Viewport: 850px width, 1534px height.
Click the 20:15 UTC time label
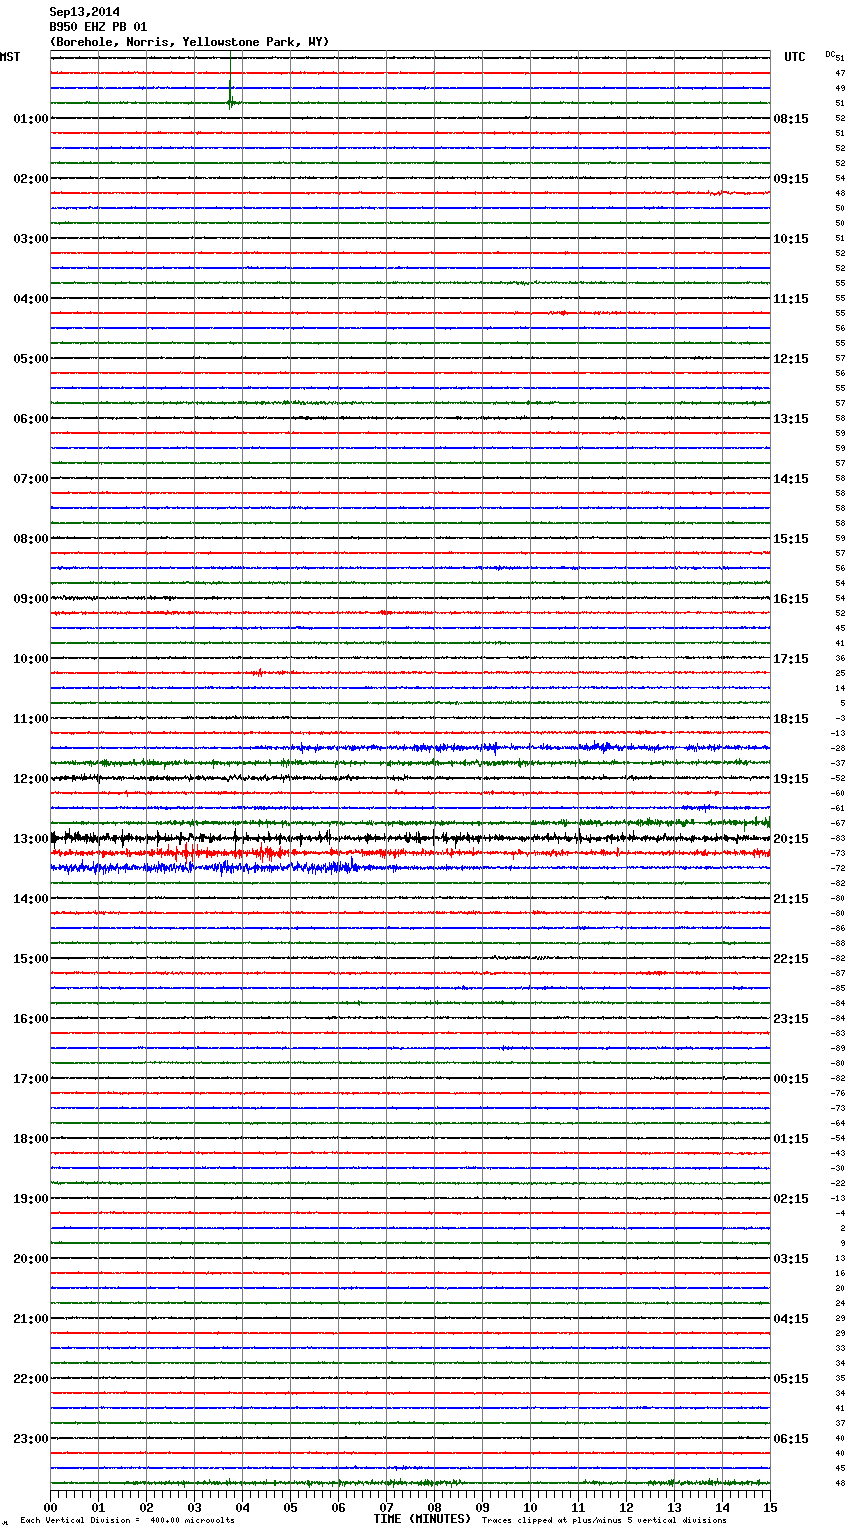pos(791,839)
